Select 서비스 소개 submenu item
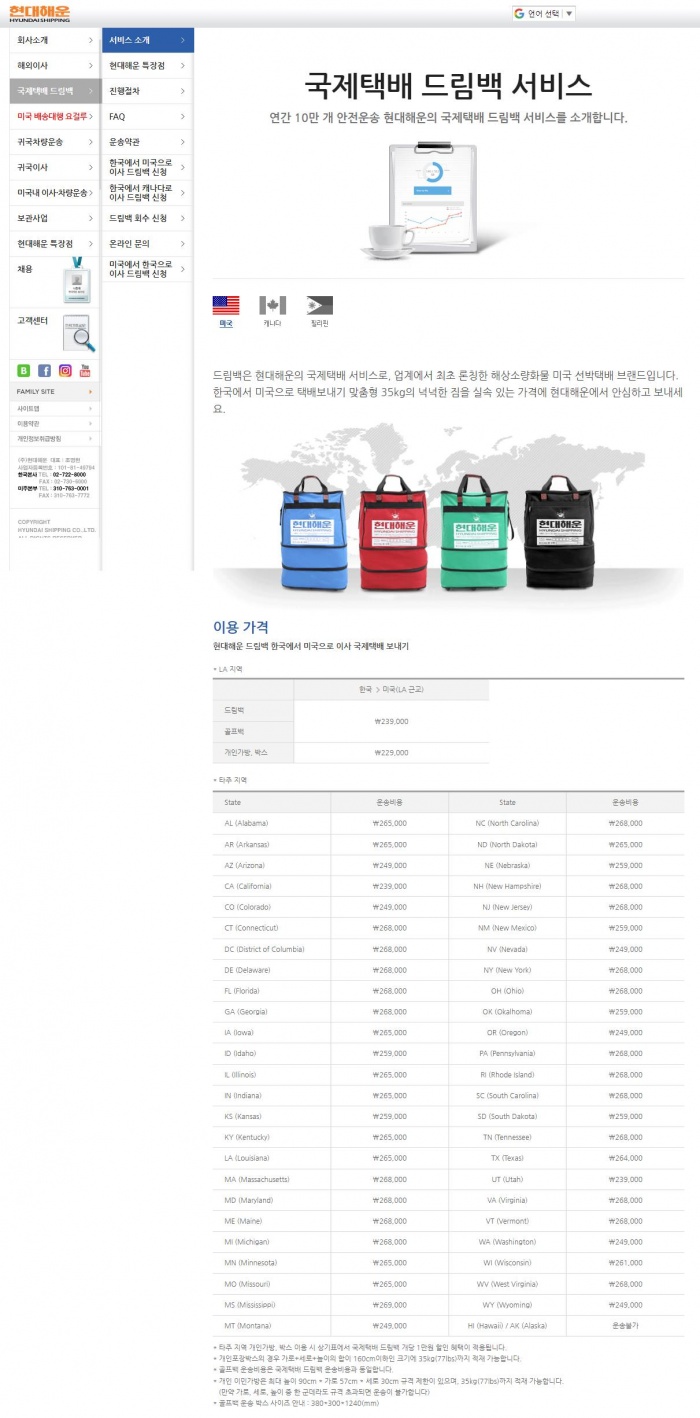The height and width of the screenshot is (1418, 700). 148,40
